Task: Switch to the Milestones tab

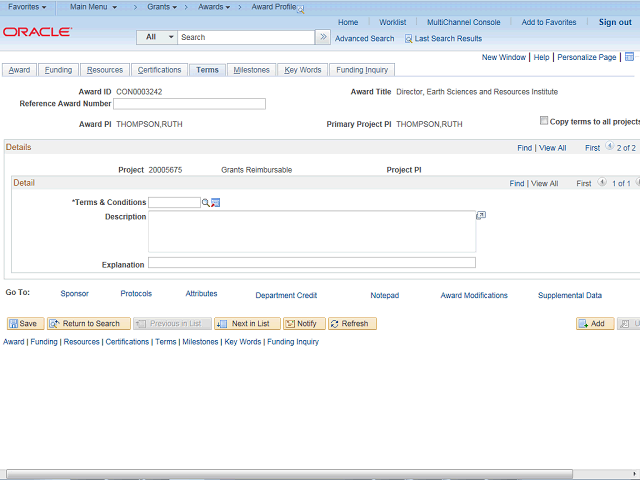Action: (251, 70)
